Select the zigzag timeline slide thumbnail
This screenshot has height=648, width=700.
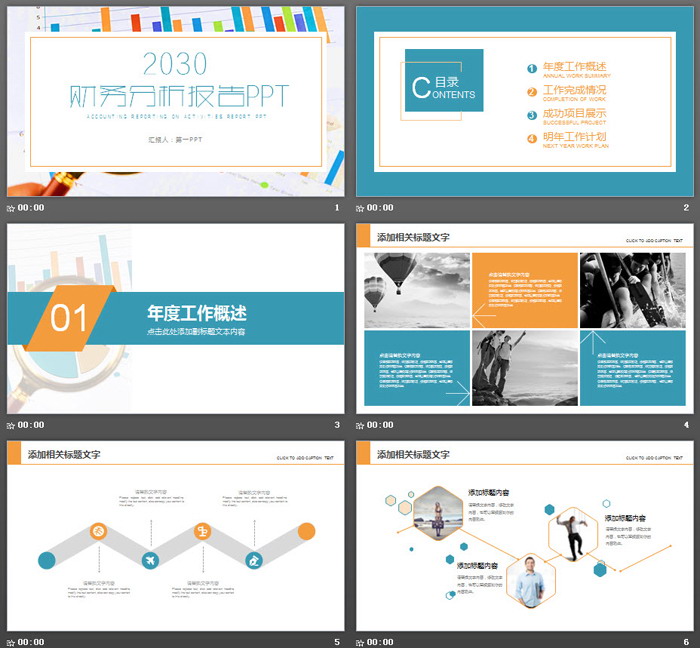click(175, 534)
